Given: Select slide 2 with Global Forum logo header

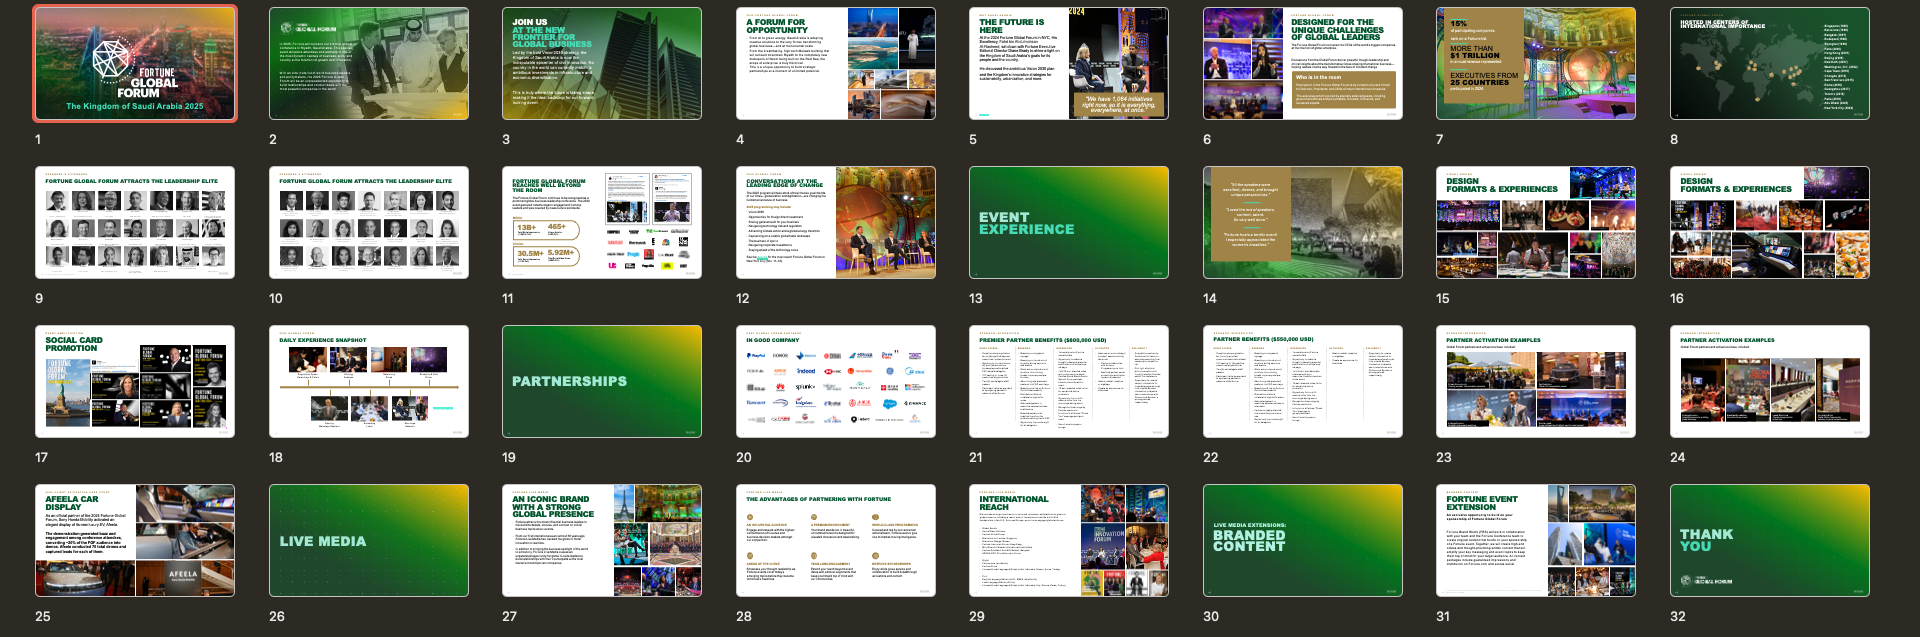Looking at the screenshot, I should point(369,64).
